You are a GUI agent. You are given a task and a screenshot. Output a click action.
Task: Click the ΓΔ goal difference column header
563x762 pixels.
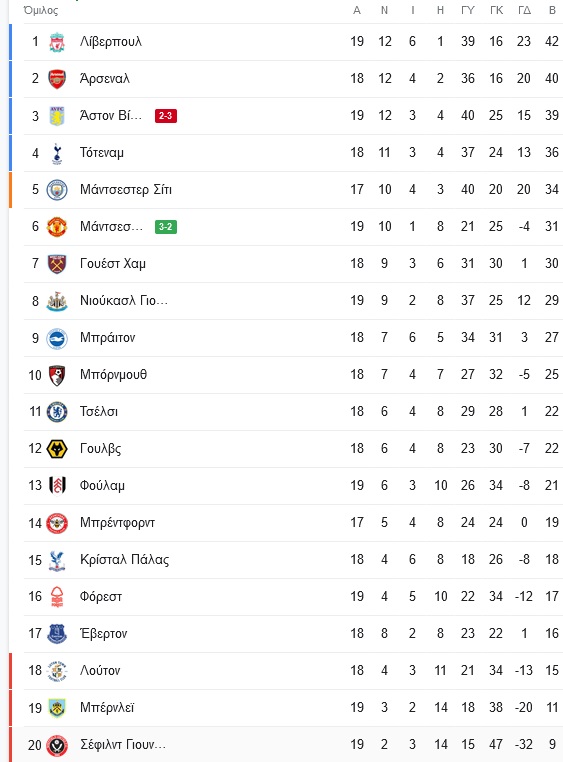pyautogui.click(x=524, y=10)
